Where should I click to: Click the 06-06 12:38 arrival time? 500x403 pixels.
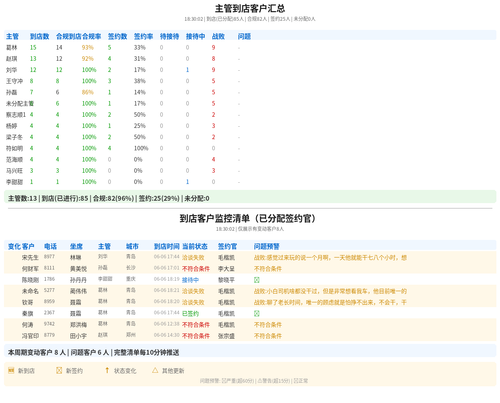pos(167,324)
